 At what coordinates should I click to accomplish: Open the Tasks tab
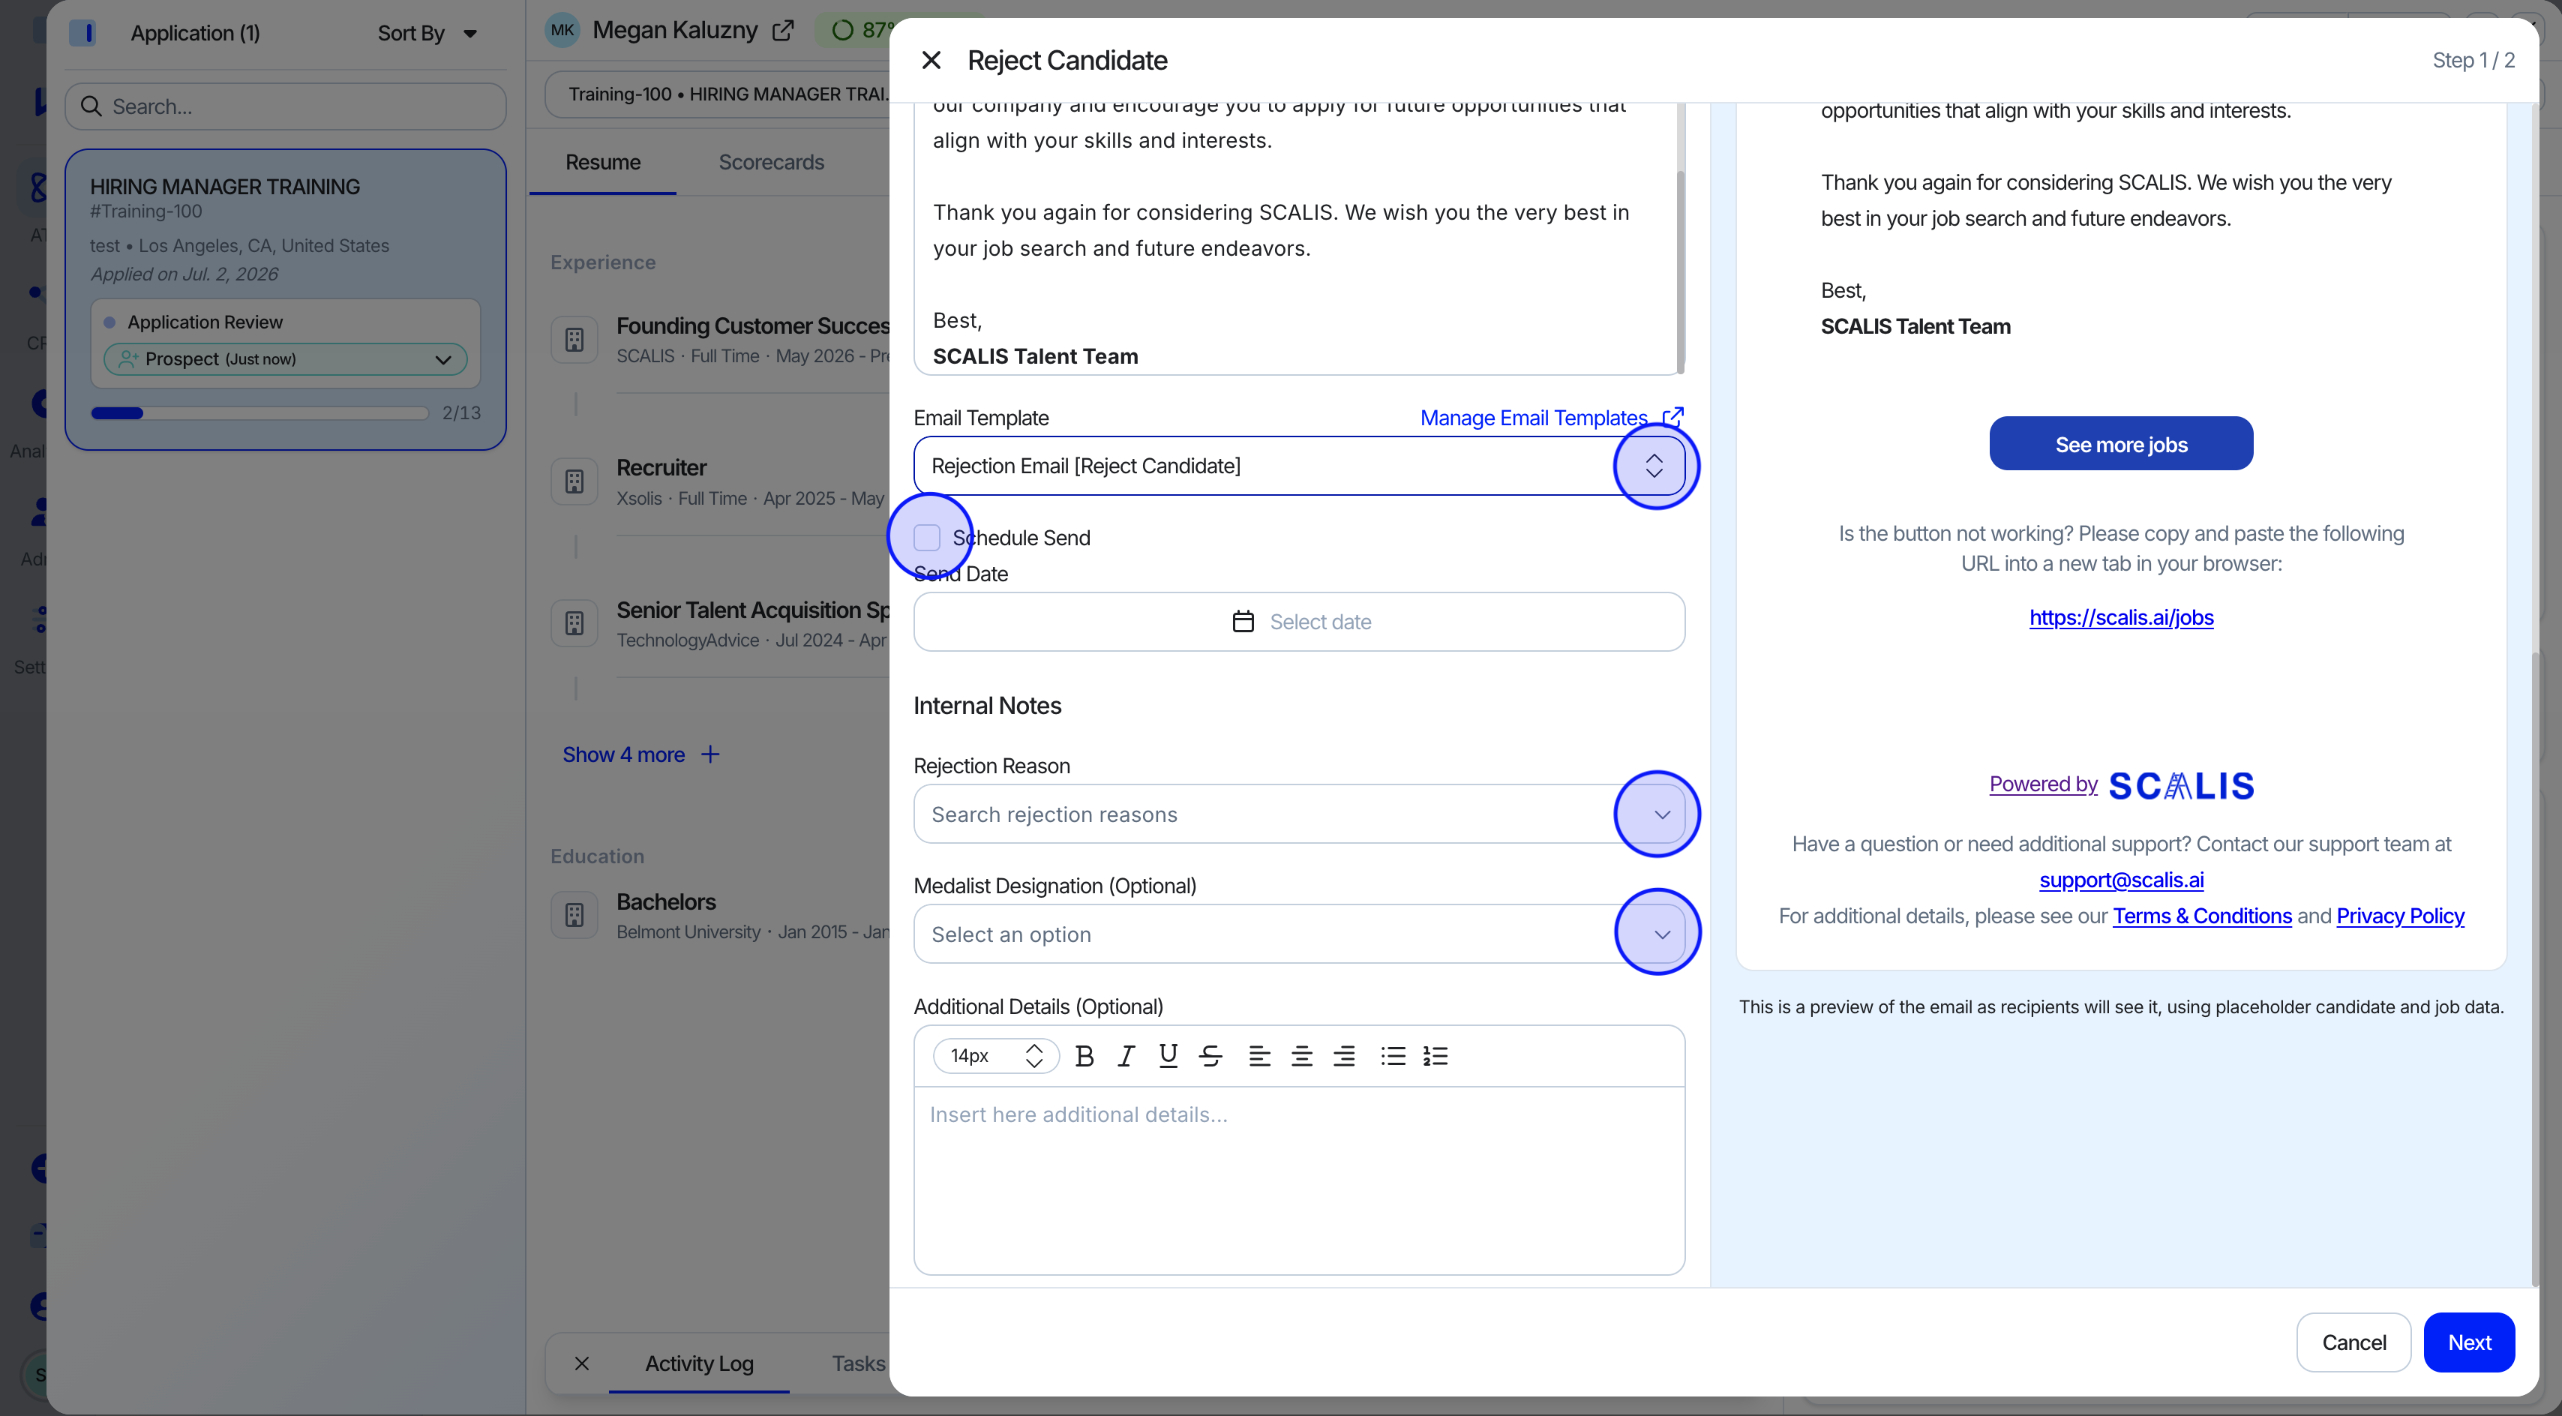pyautogui.click(x=858, y=1363)
